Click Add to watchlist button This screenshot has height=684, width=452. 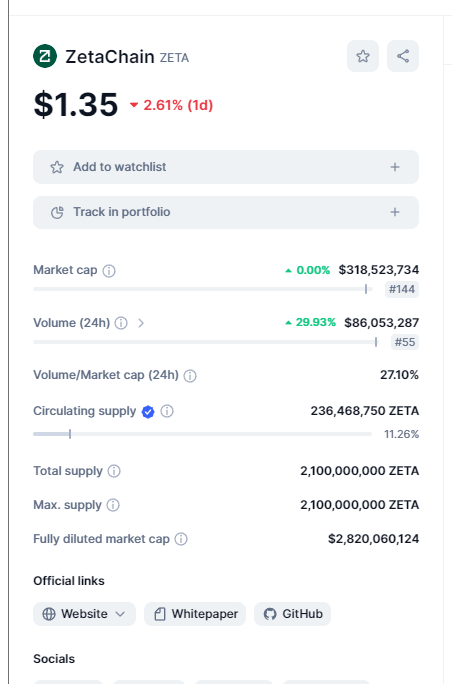click(226, 167)
